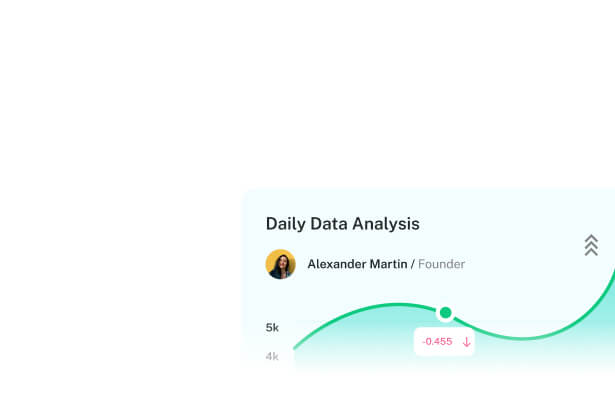Viewport: 615px width, 400px height.
Task: Click the word "Daily" in the heading
Action: tap(286, 224)
